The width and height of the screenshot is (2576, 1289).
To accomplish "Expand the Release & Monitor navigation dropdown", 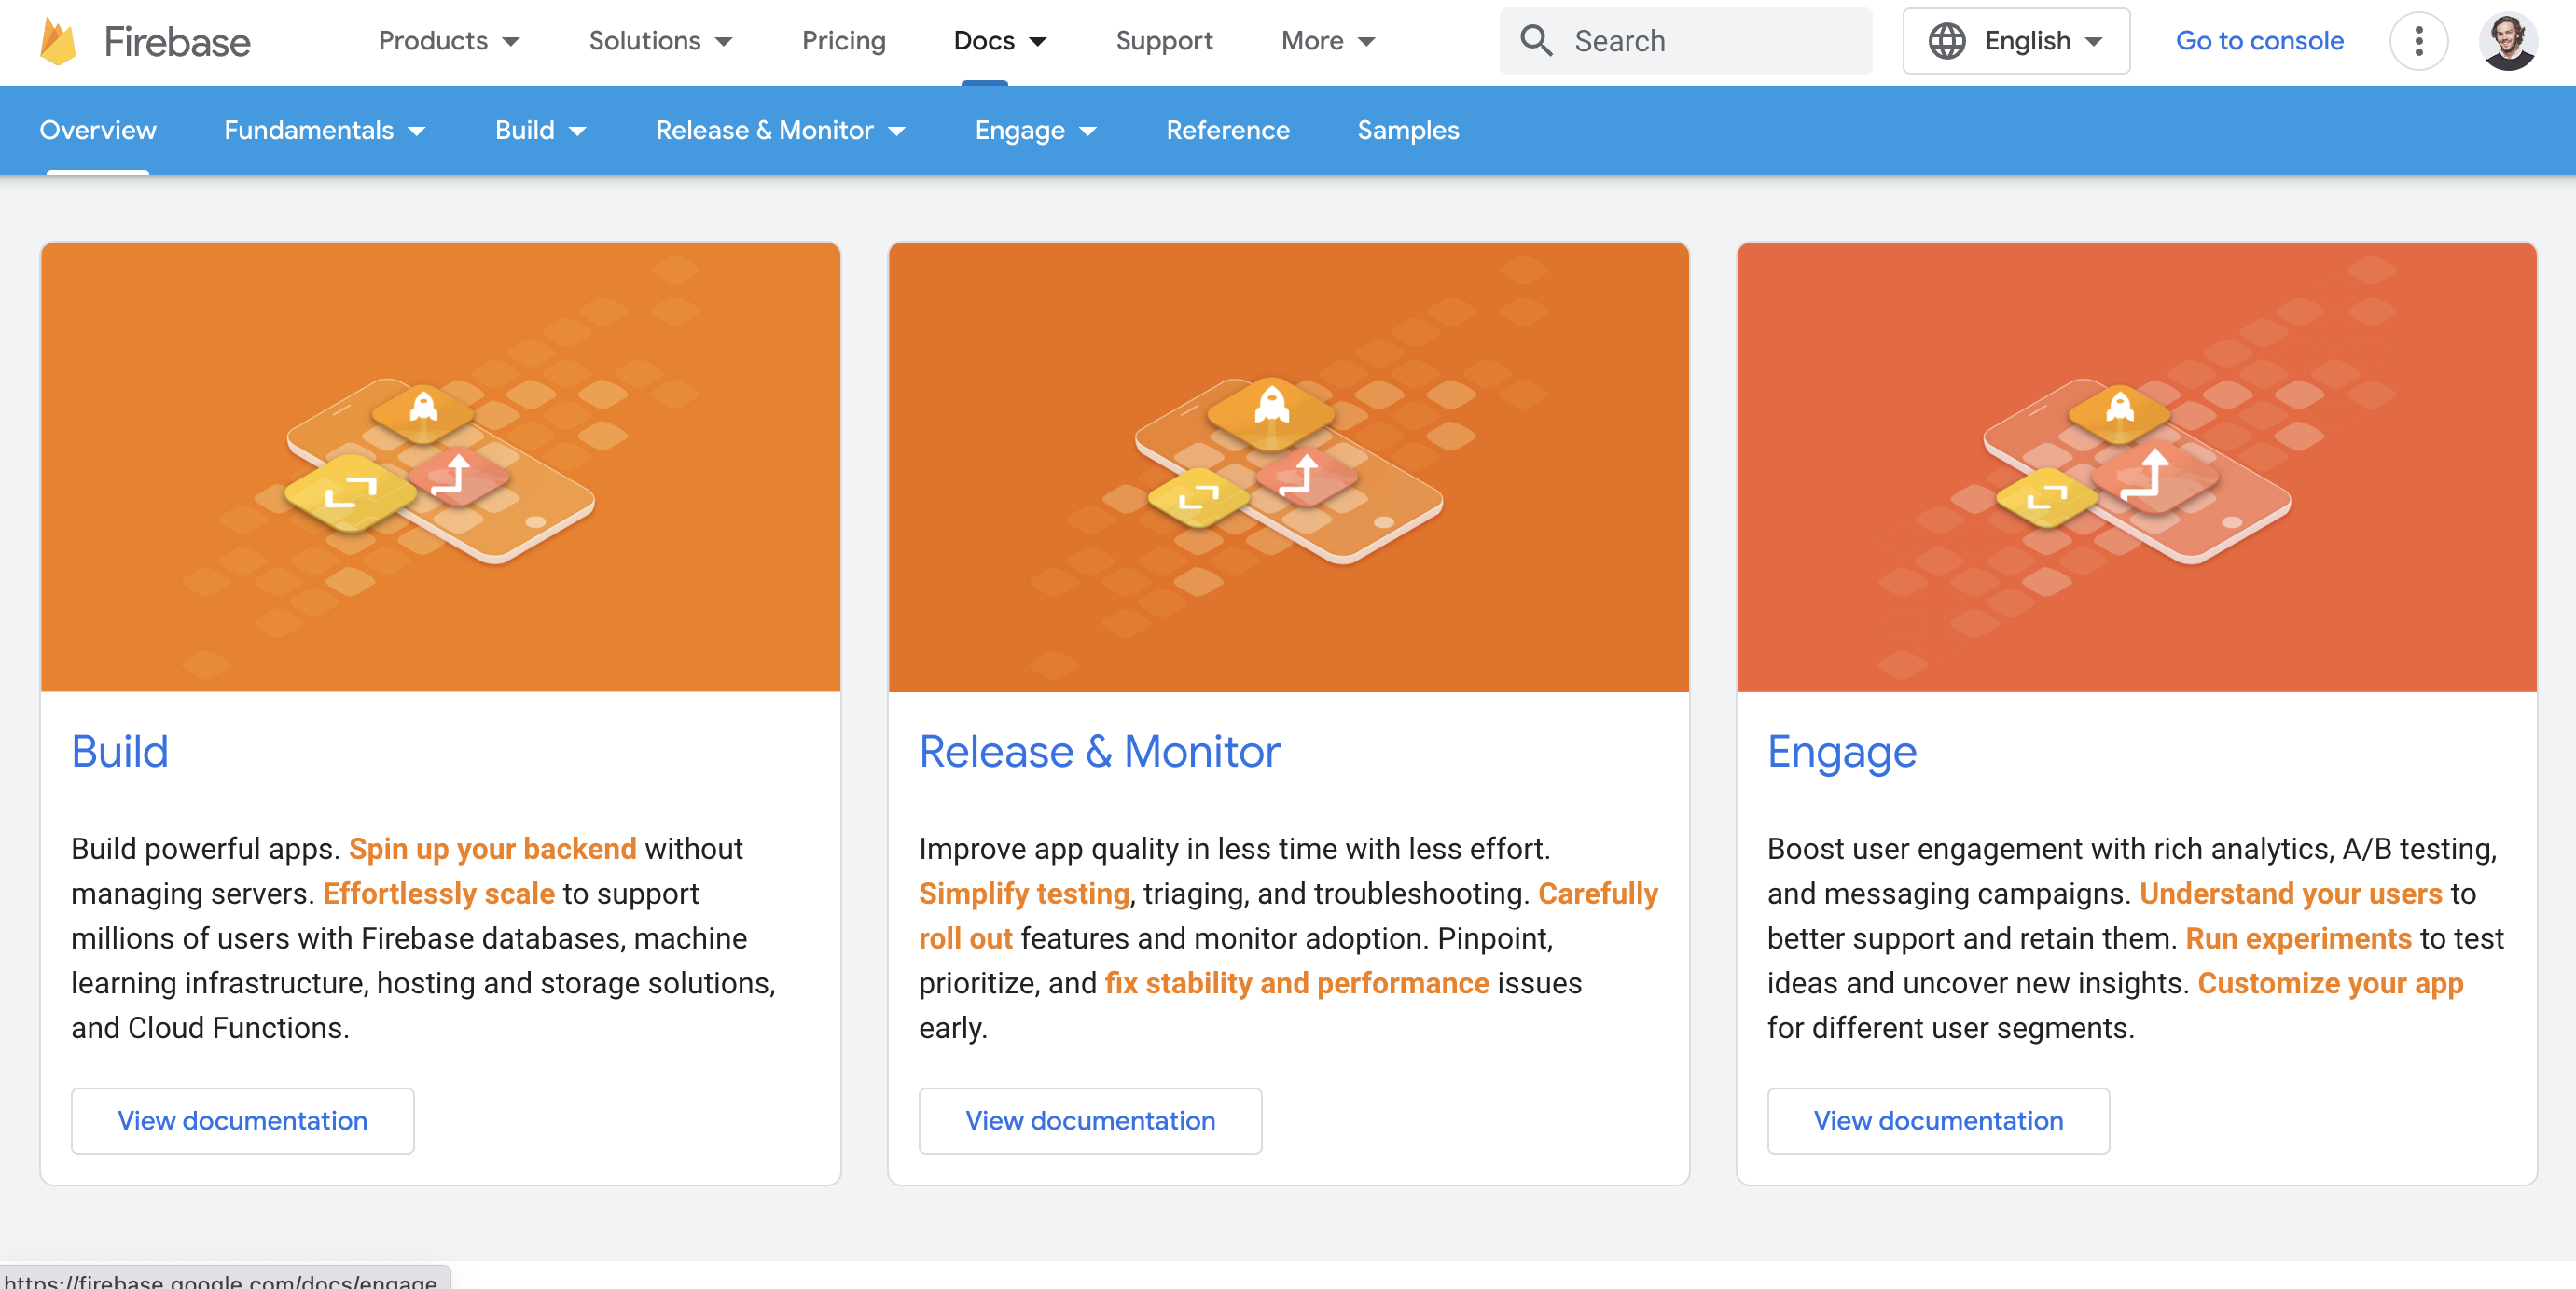I will [x=781, y=130].
